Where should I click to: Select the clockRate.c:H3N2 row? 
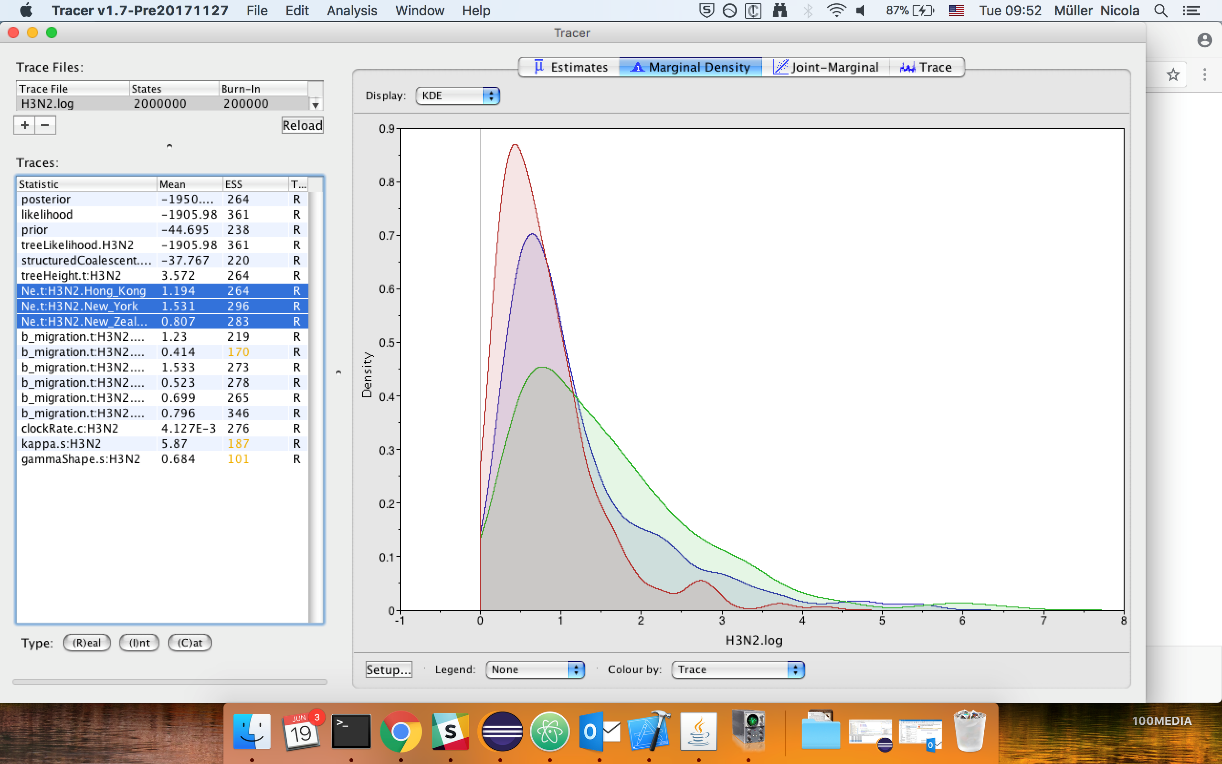coord(163,428)
